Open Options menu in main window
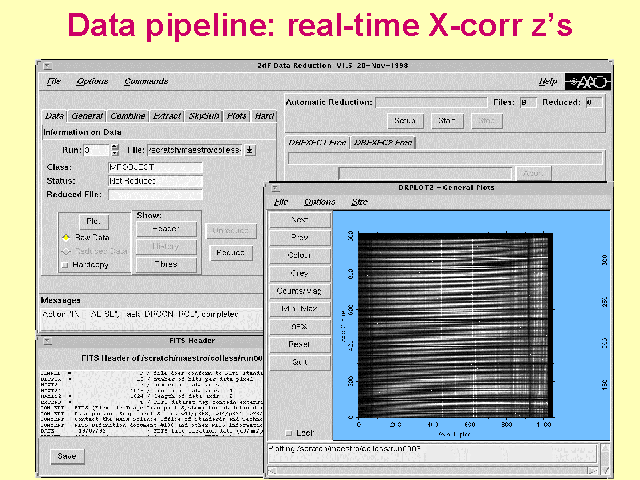This screenshot has height=480, width=640. [x=92, y=81]
